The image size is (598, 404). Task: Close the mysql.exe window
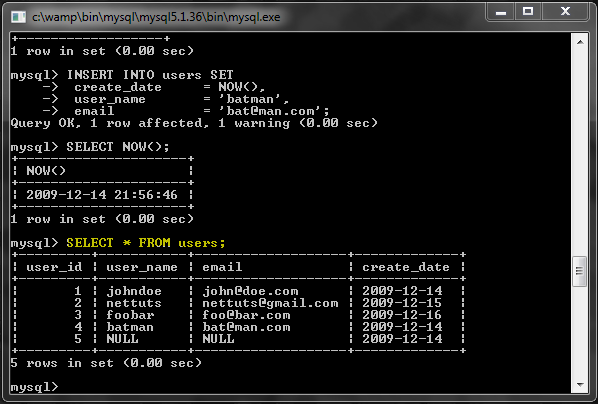point(565,12)
